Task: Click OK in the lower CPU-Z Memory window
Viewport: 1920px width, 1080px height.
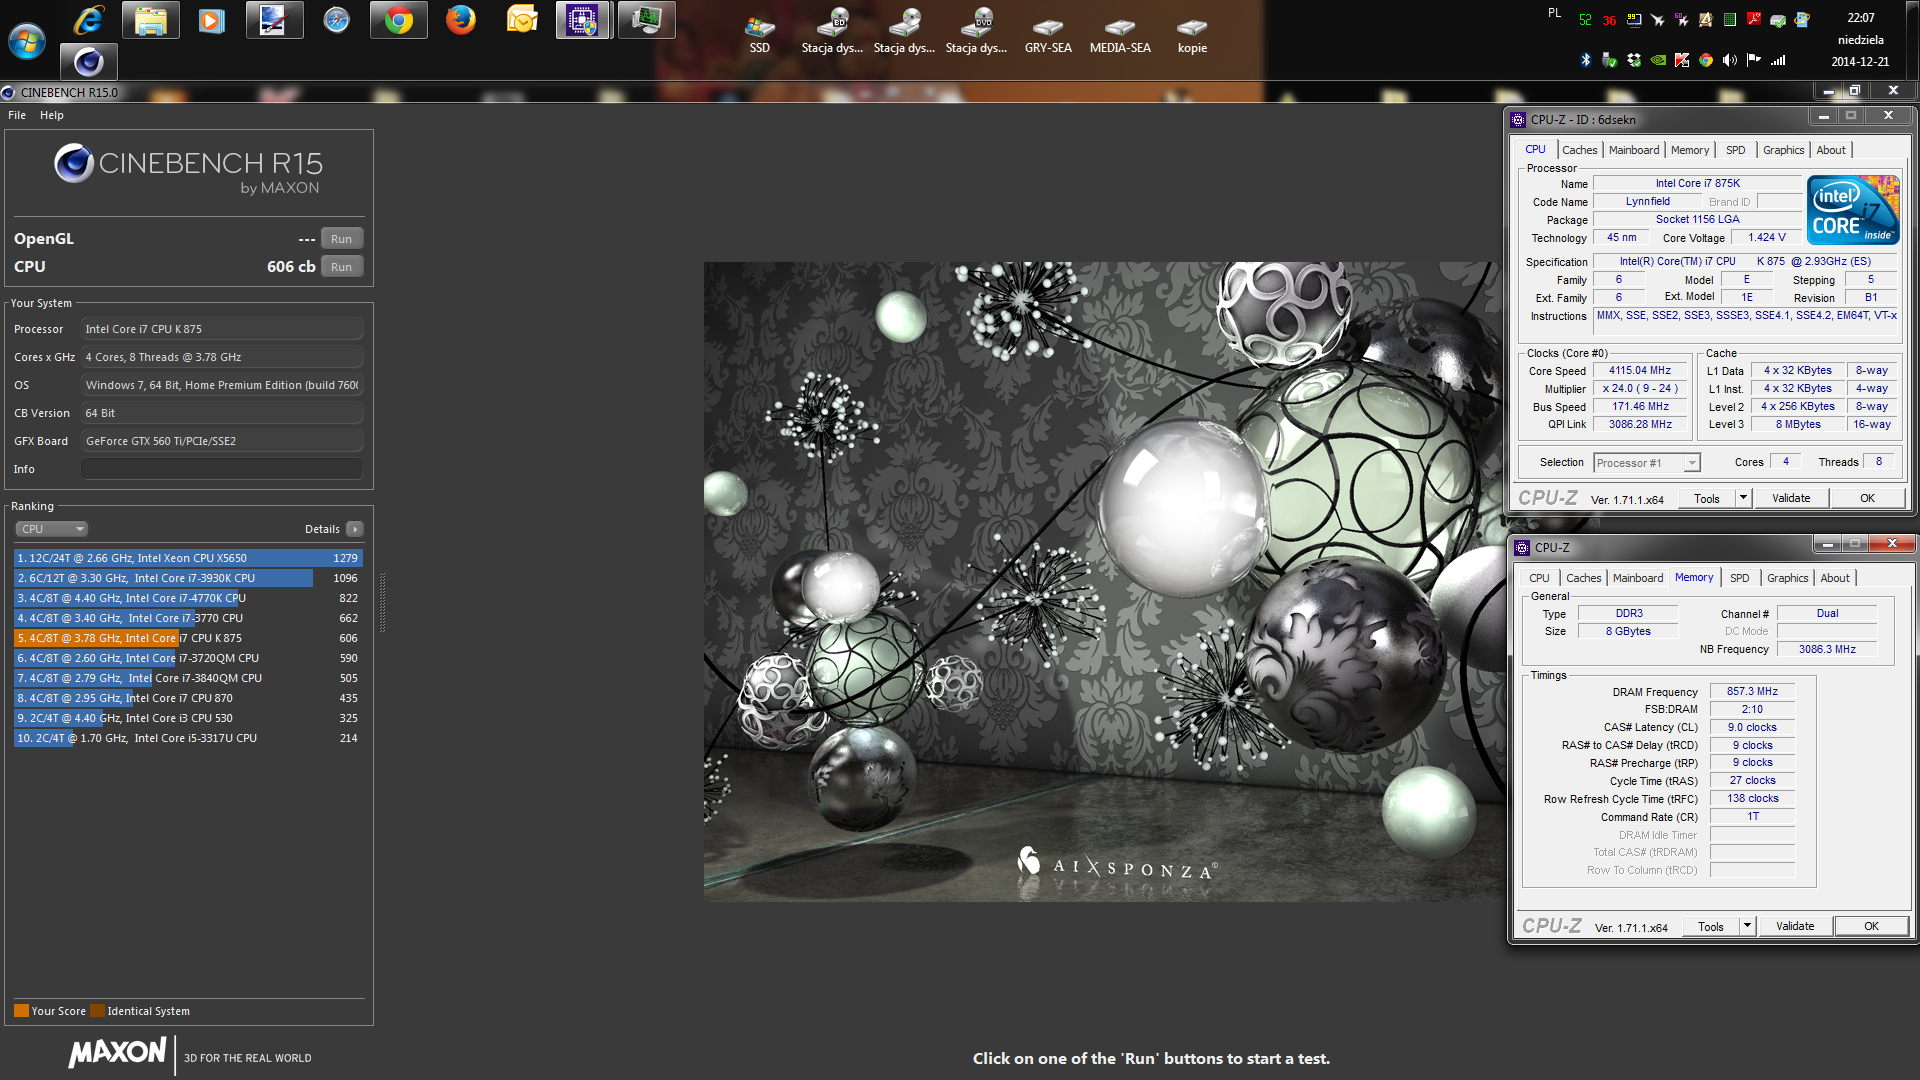Action: (1871, 926)
